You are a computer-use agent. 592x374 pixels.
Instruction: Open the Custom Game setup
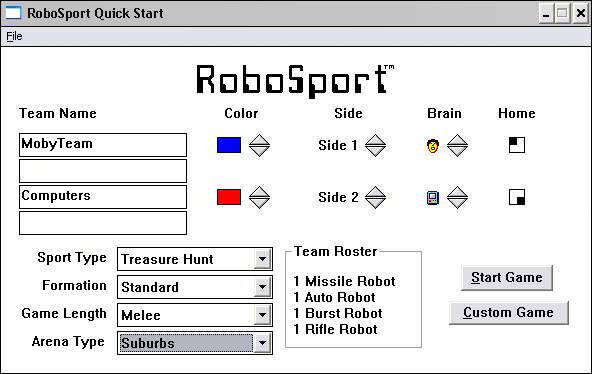click(x=509, y=313)
